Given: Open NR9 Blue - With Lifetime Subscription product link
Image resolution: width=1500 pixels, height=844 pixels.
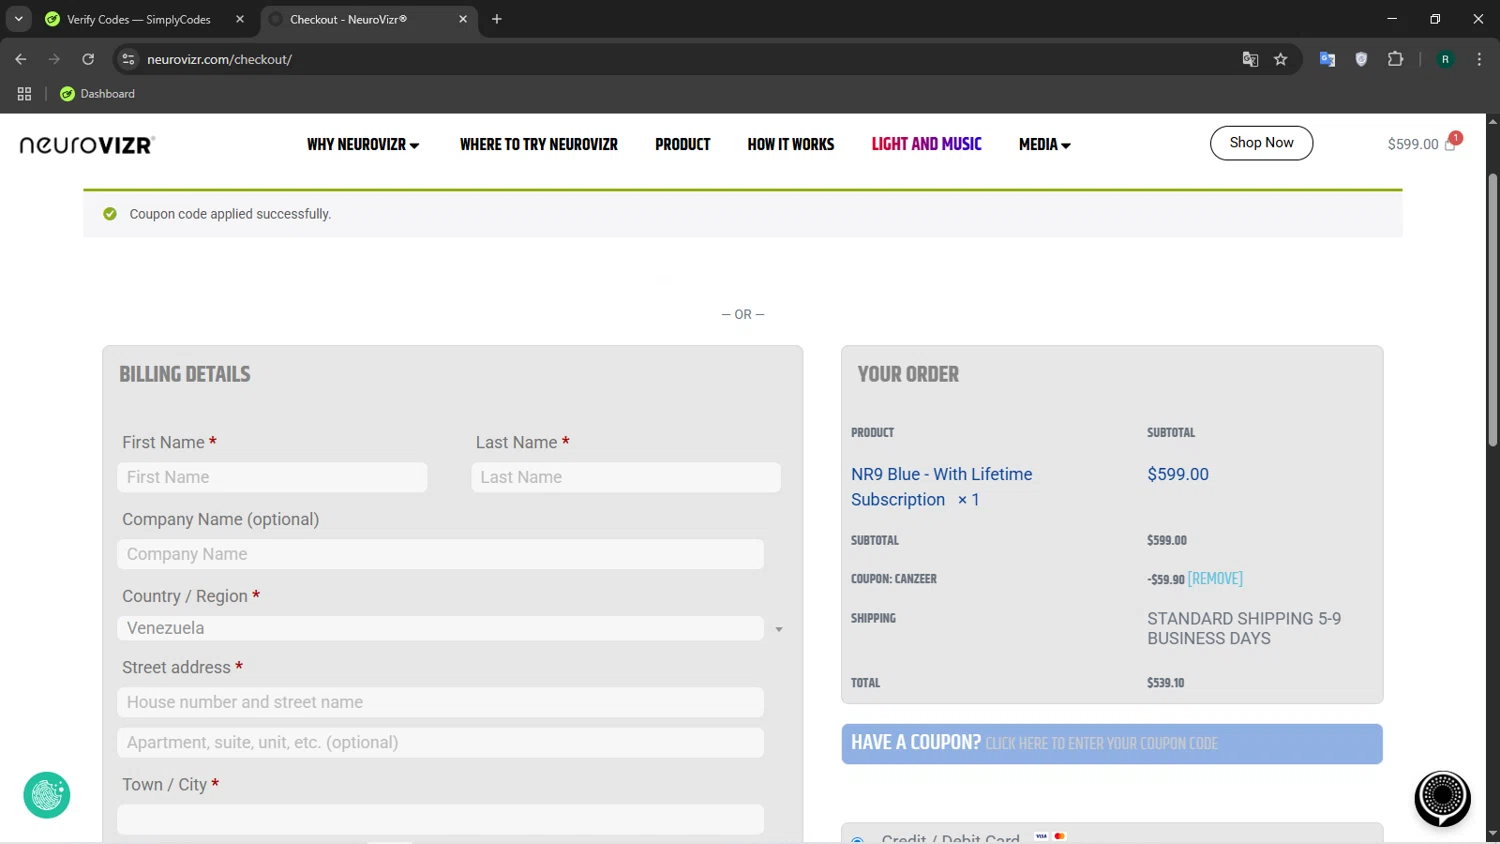Looking at the screenshot, I should tap(941, 487).
